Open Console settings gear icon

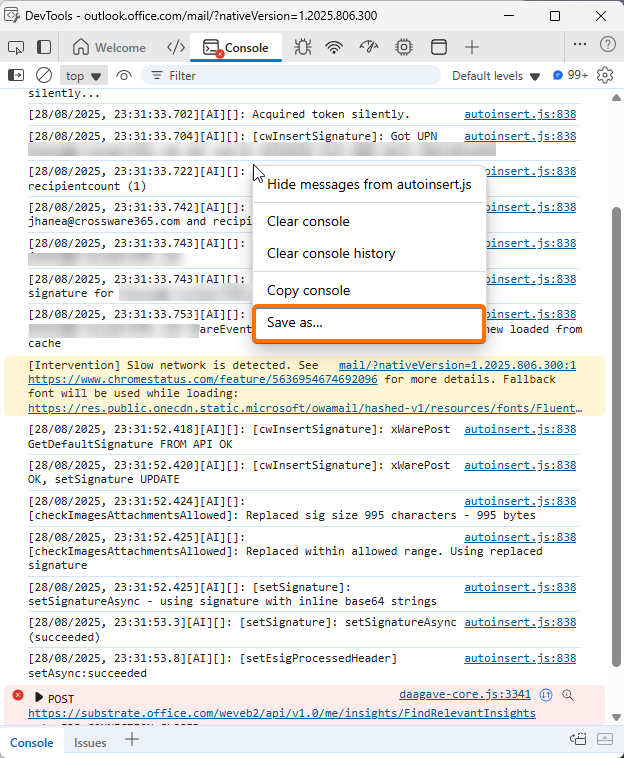click(x=604, y=75)
